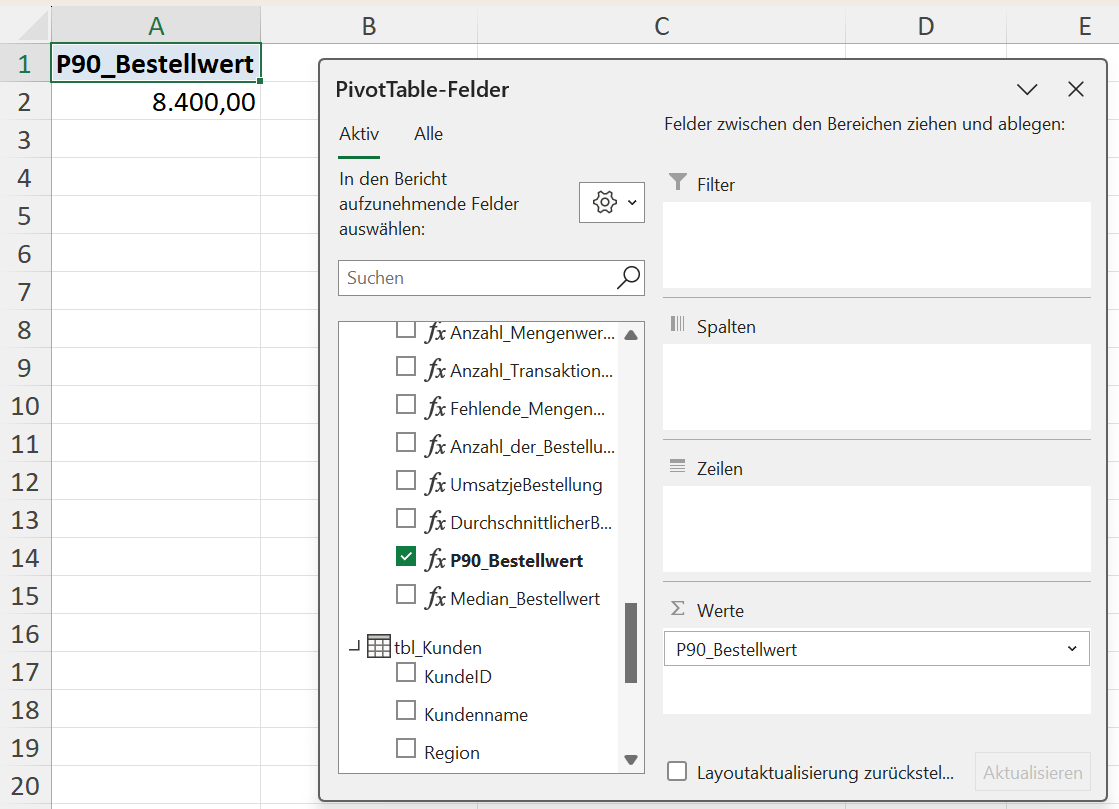Image resolution: width=1119 pixels, height=809 pixels.
Task: Open the P90_Bestellwert dropdown in Werte area
Action: pyautogui.click(x=1072, y=649)
